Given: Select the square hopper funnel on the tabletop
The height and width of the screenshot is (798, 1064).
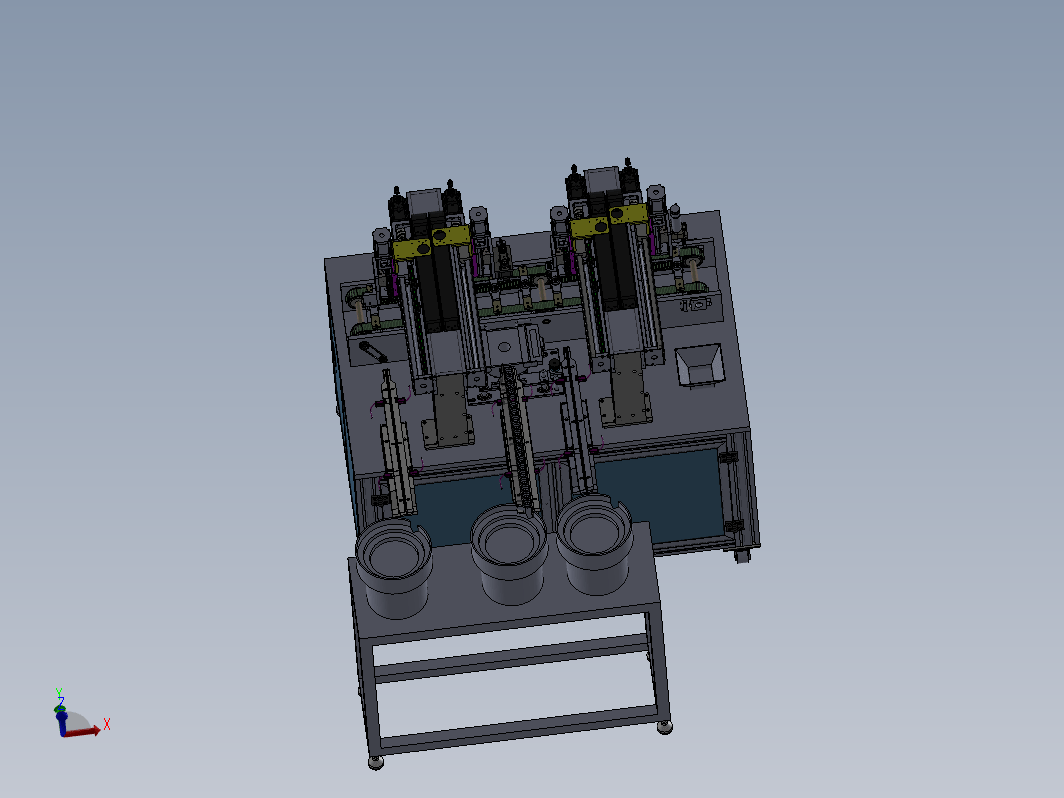Looking at the screenshot, I should coord(700,365).
